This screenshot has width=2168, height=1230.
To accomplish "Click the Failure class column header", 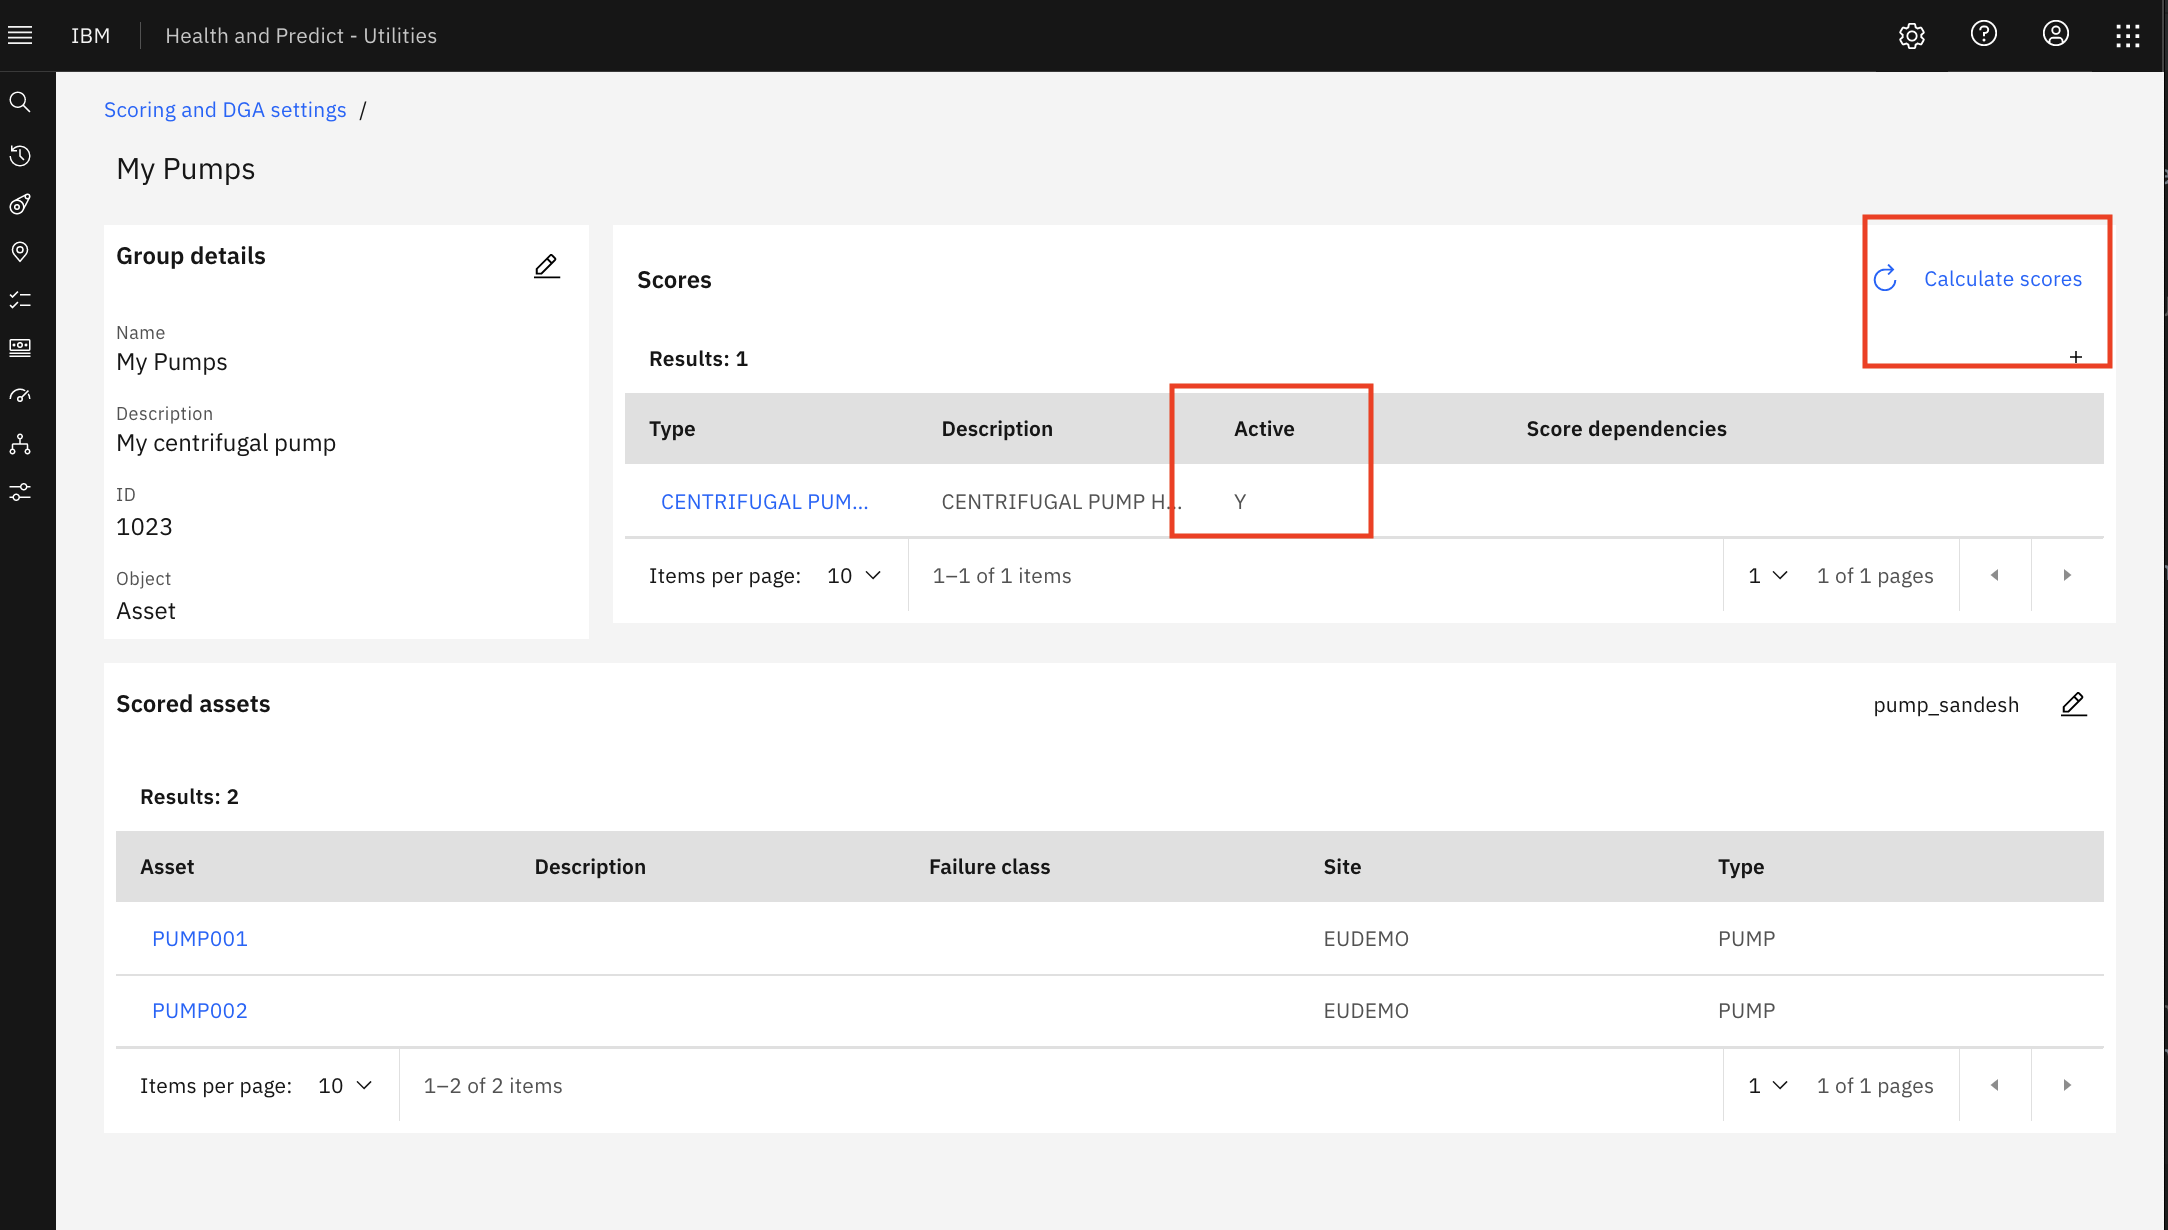I will pyautogui.click(x=989, y=867).
